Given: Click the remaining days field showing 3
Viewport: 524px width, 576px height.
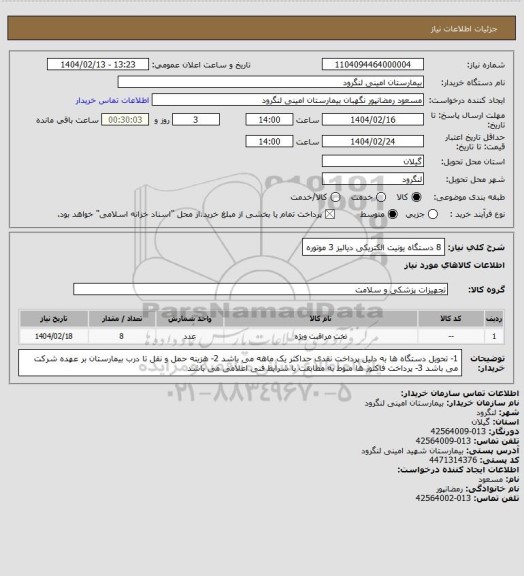Looking at the screenshot, I should pos(196,120).
